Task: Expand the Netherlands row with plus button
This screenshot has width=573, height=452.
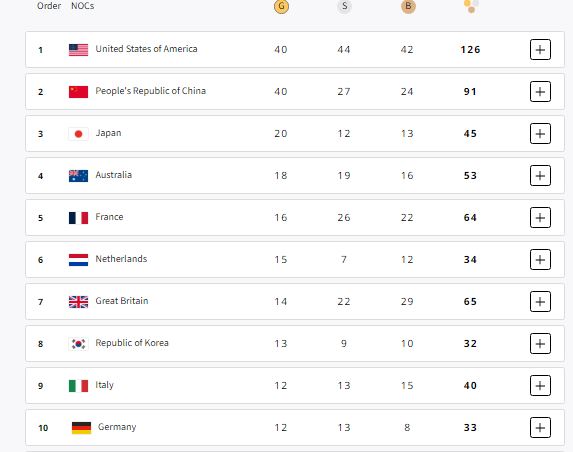Action: coord(540,259)
